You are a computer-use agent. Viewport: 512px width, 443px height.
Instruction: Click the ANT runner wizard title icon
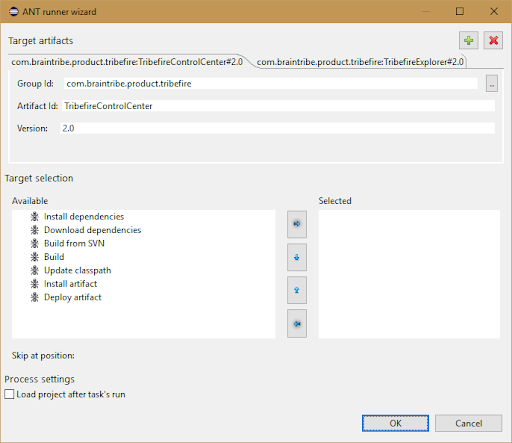14,12
